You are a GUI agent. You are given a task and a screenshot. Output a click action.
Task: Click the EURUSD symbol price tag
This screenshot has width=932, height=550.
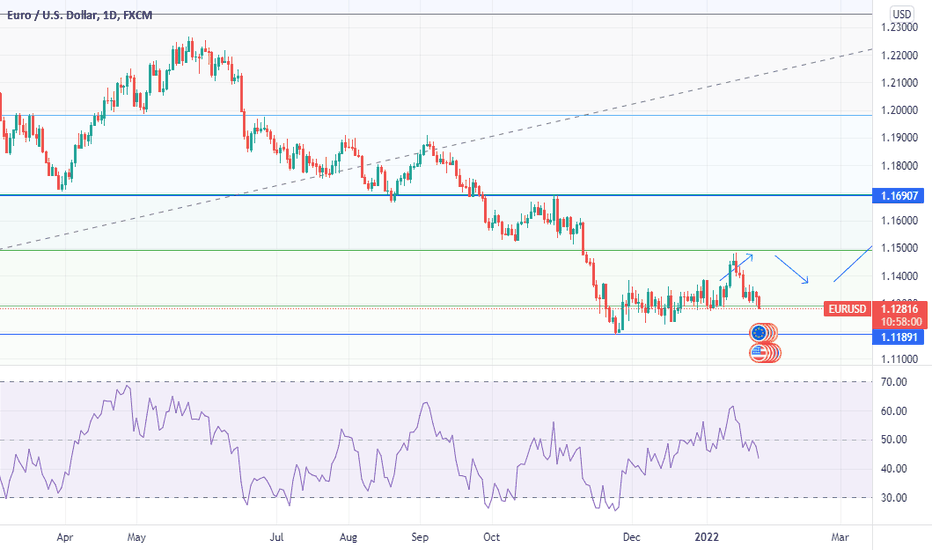[848, 309]
